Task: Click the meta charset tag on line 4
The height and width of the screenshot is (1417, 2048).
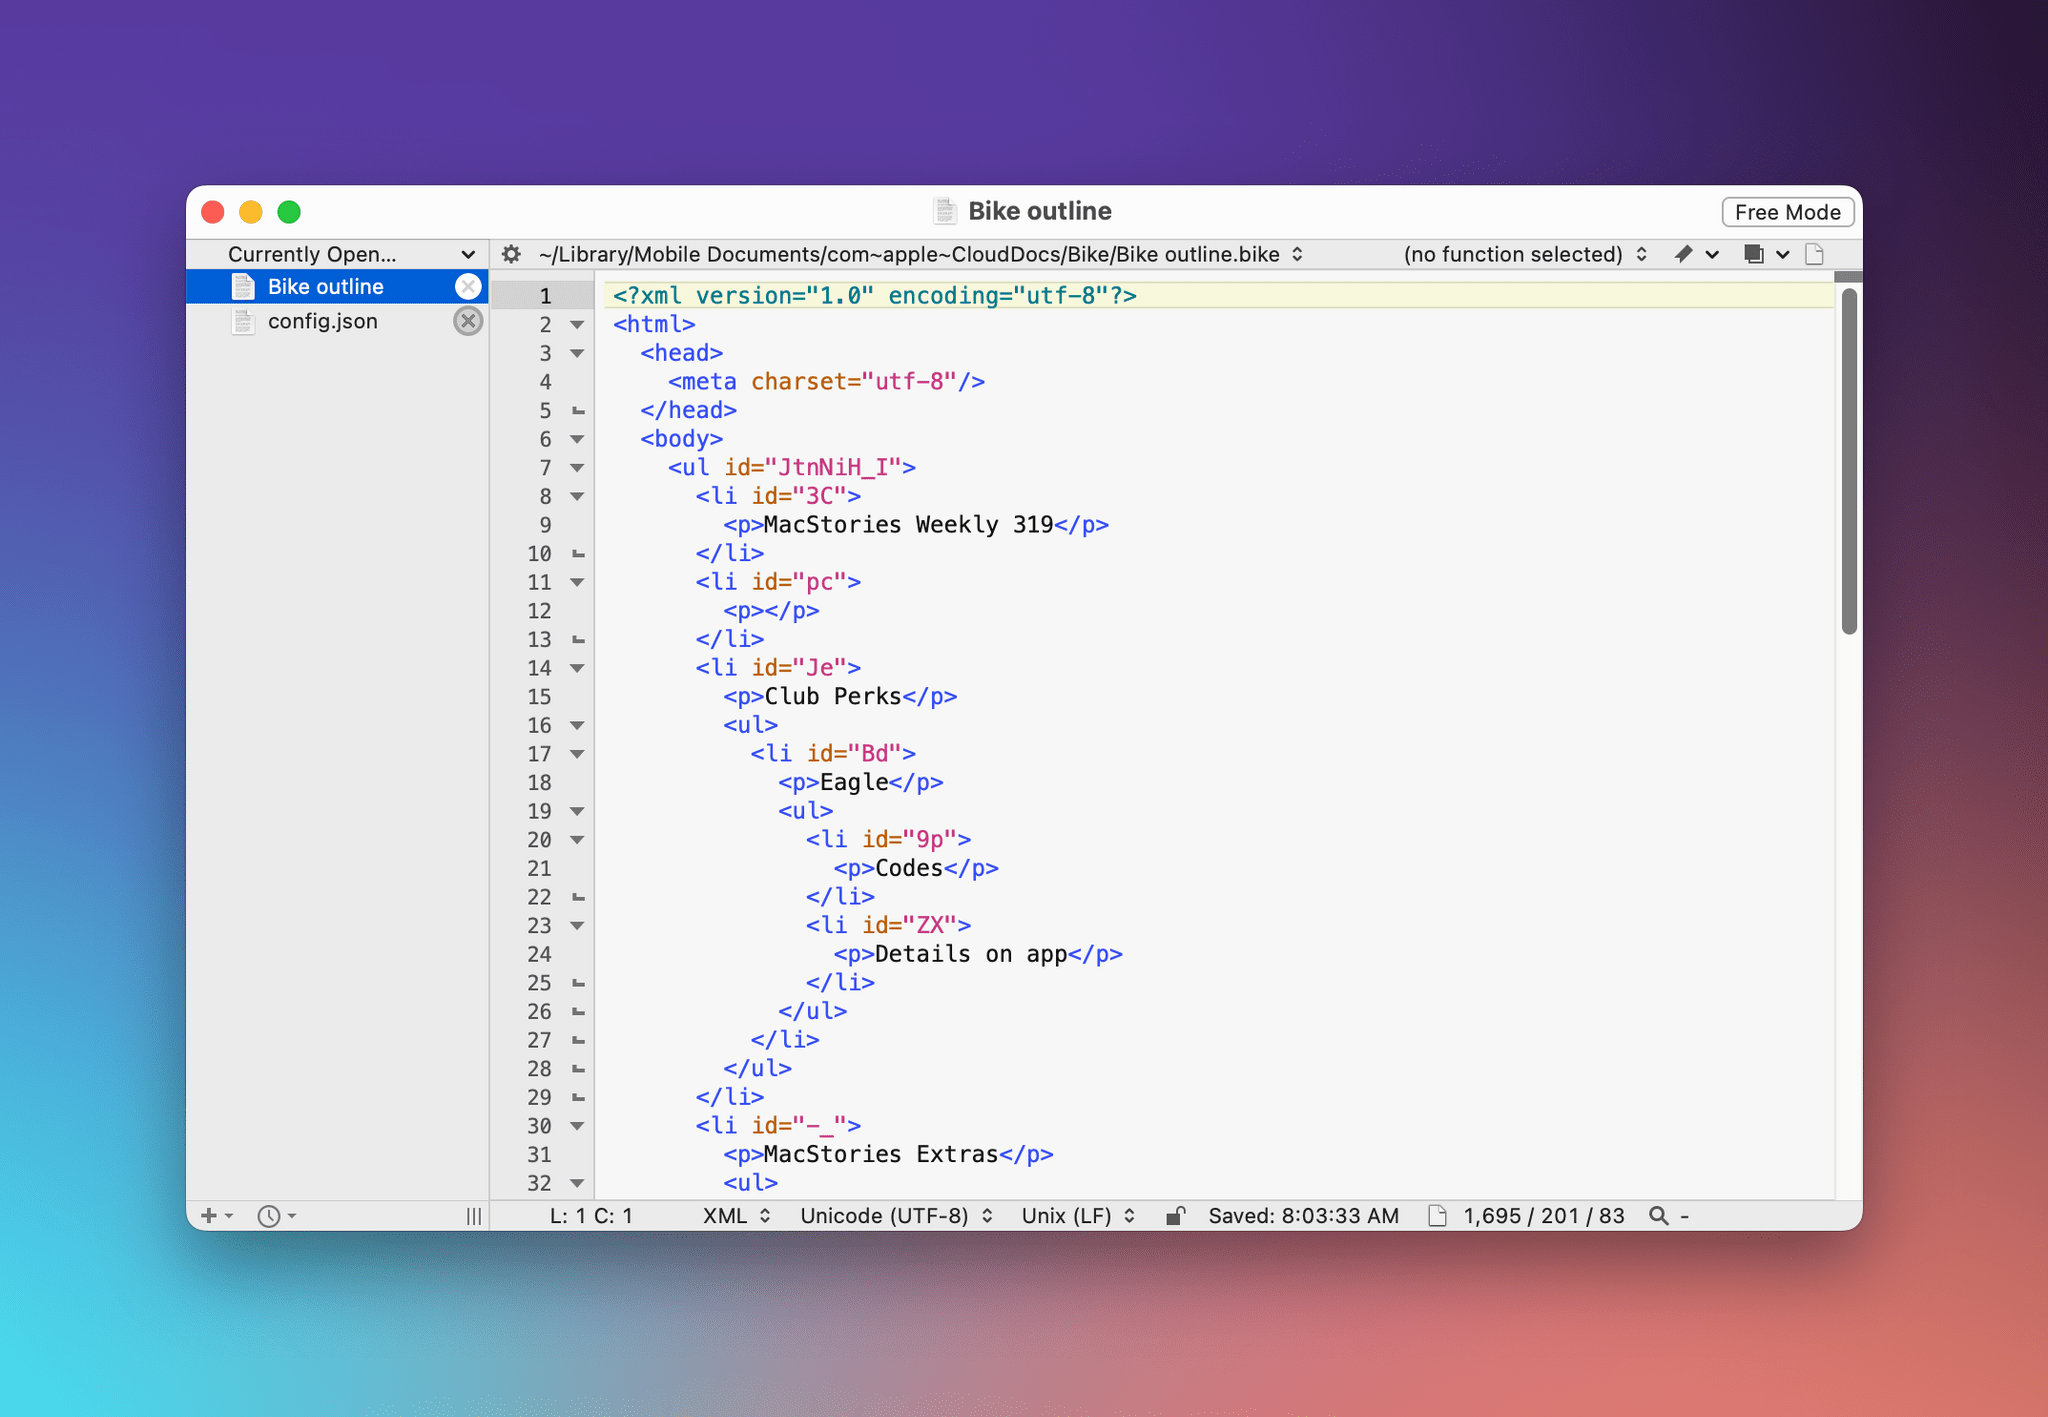Action: point(827,382)
